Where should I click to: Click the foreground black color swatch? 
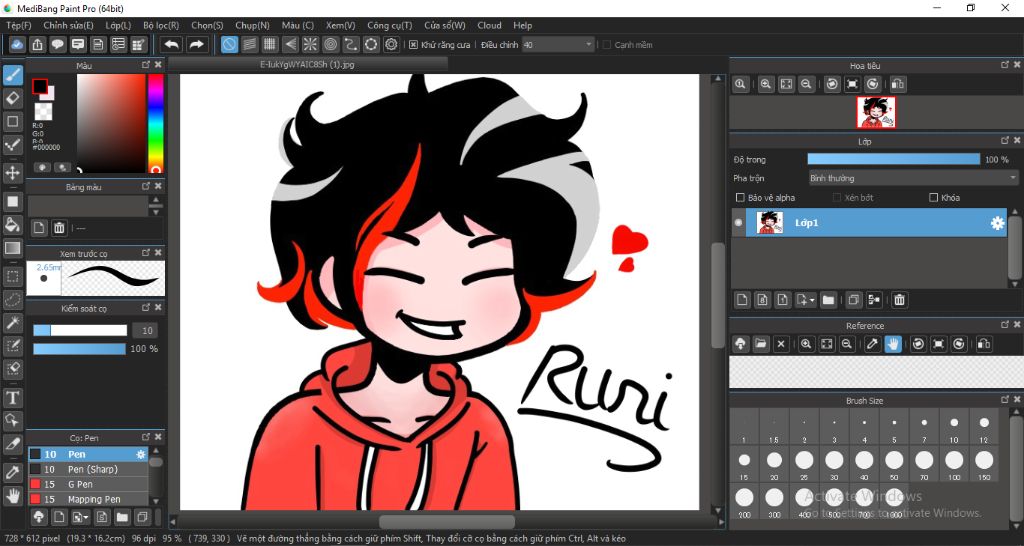pos(40,86)
